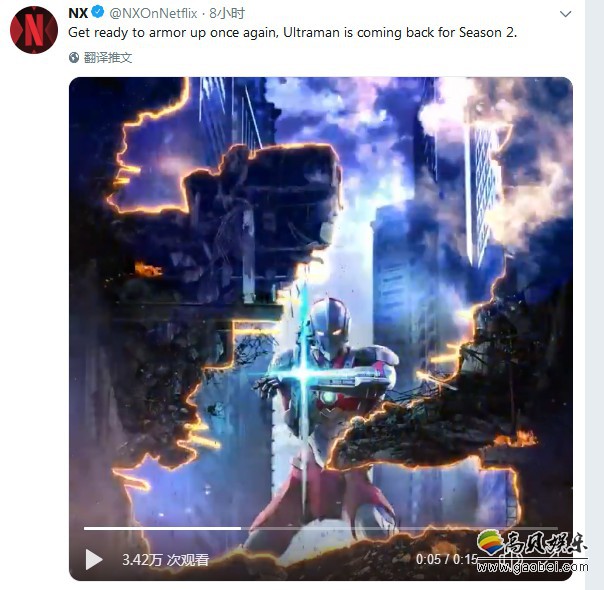604x590 pixels.
Task: Open the tweet options chevron menu
Action: point(565,14)
